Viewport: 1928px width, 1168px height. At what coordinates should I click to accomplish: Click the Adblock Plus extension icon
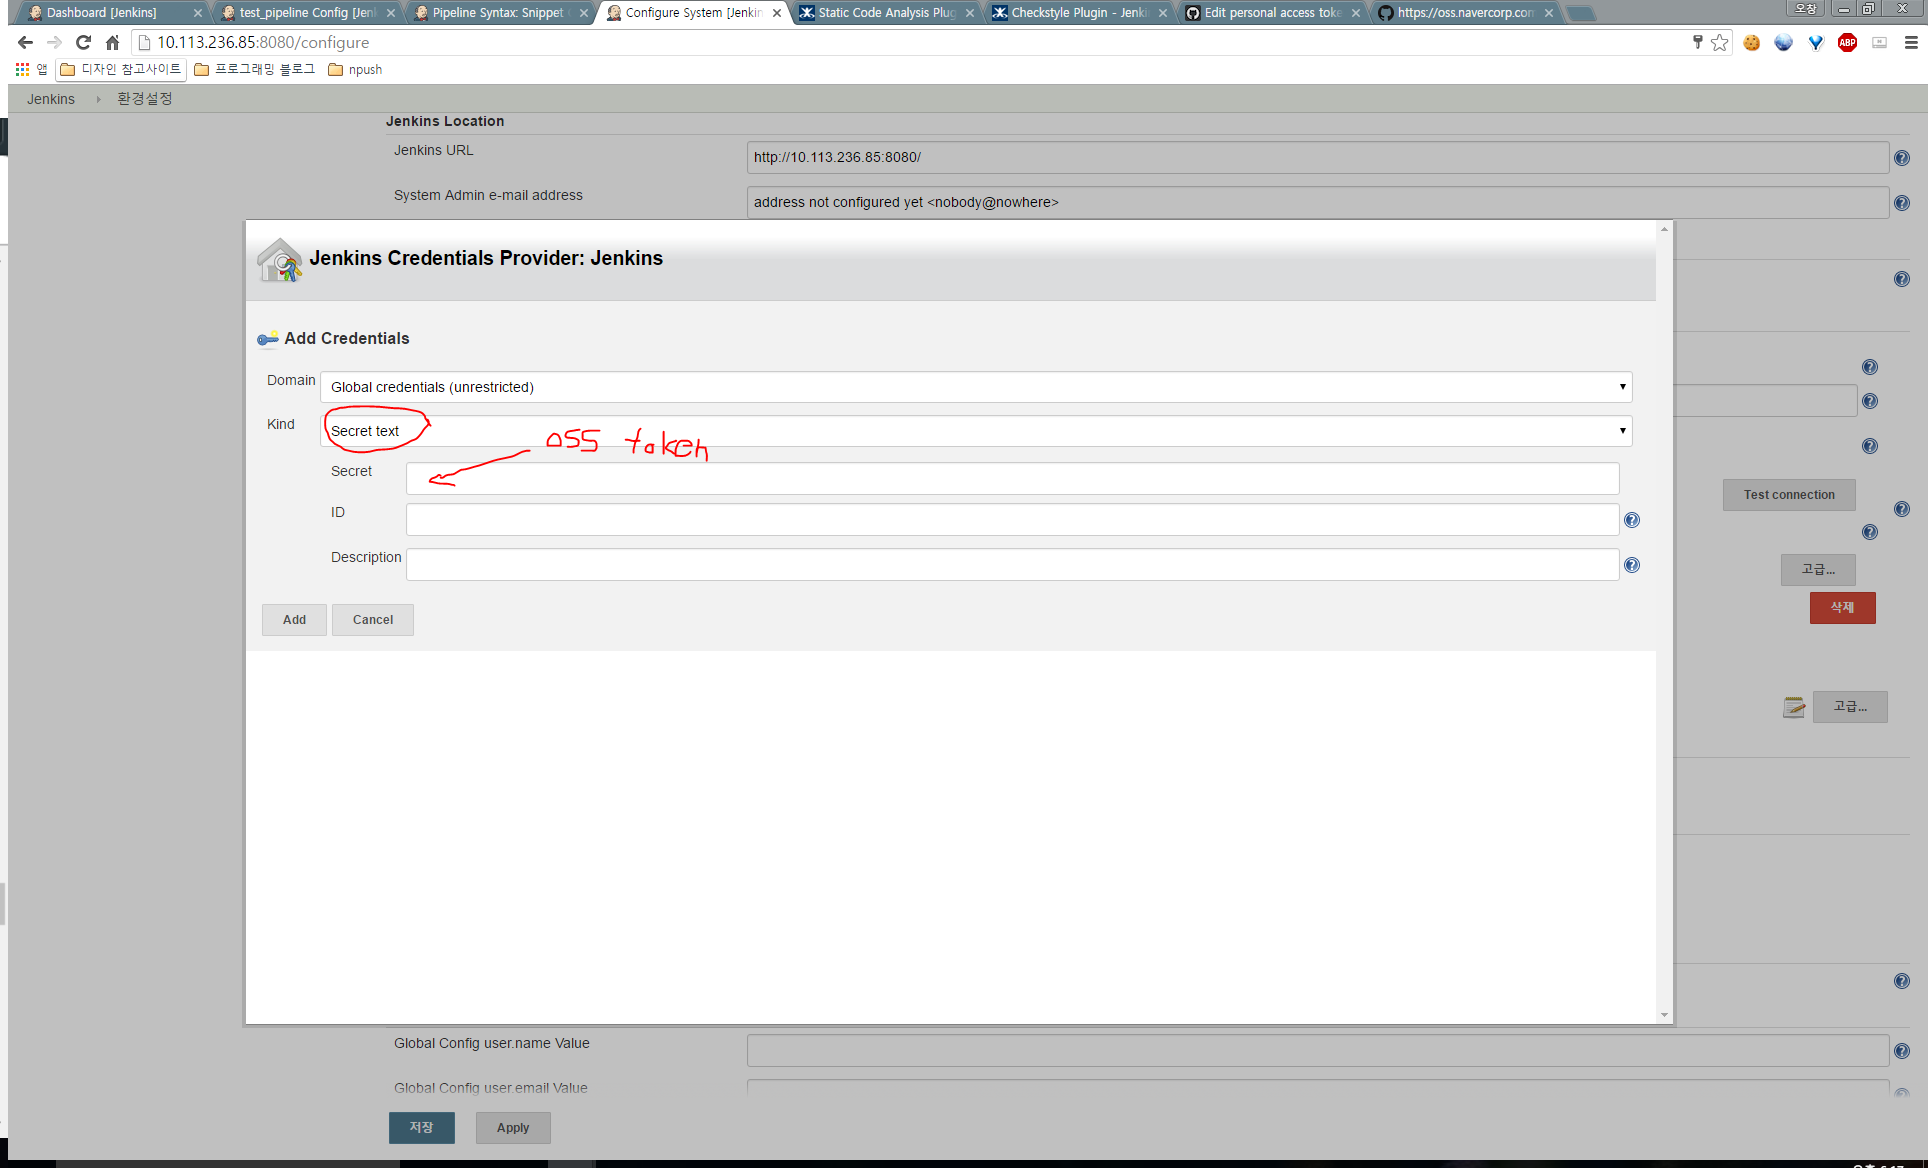coord(1847,42)
